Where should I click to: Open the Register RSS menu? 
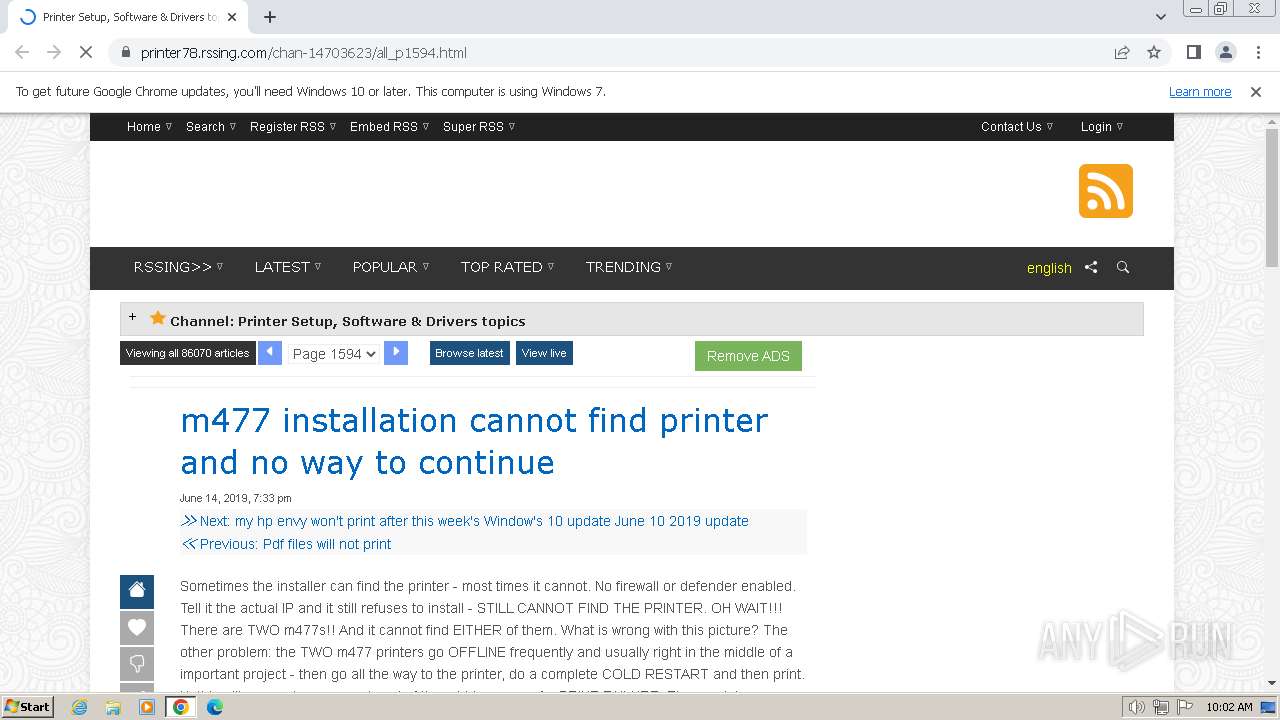pos(293,126)
